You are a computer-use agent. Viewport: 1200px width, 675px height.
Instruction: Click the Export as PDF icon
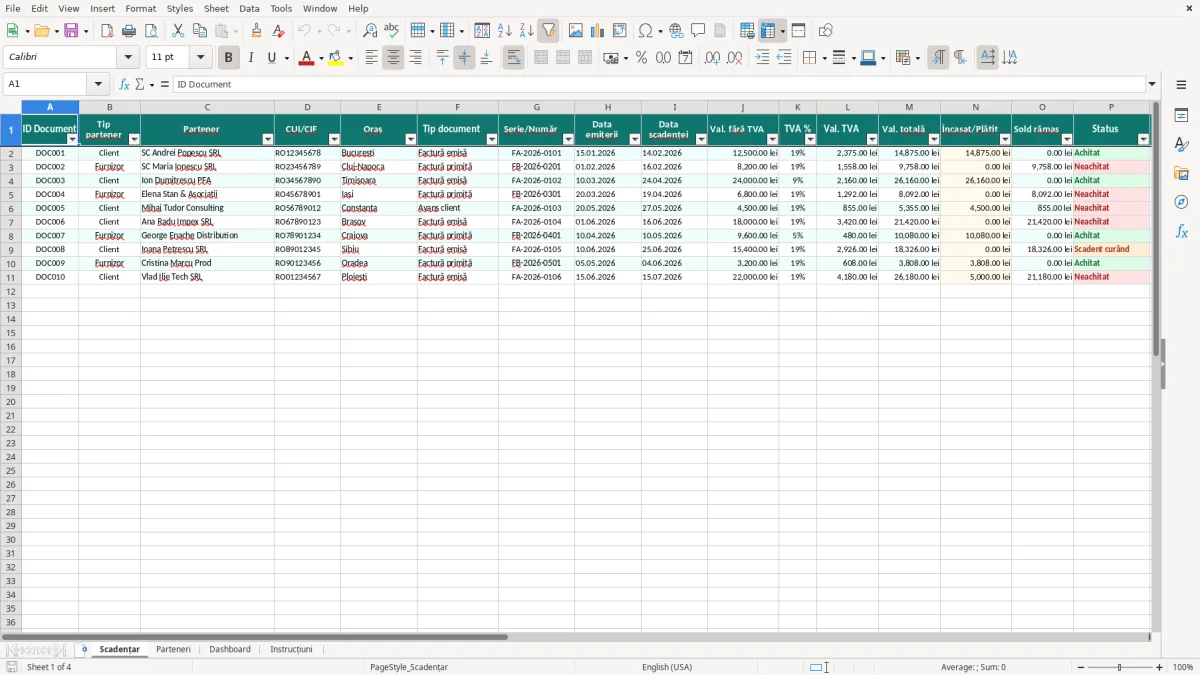(107, 31)
